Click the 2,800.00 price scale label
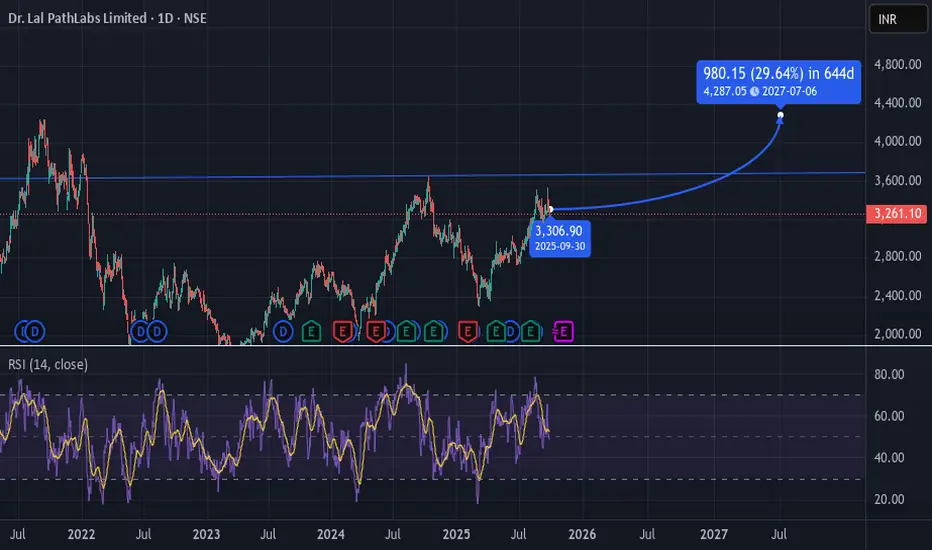 coord(898,256)
